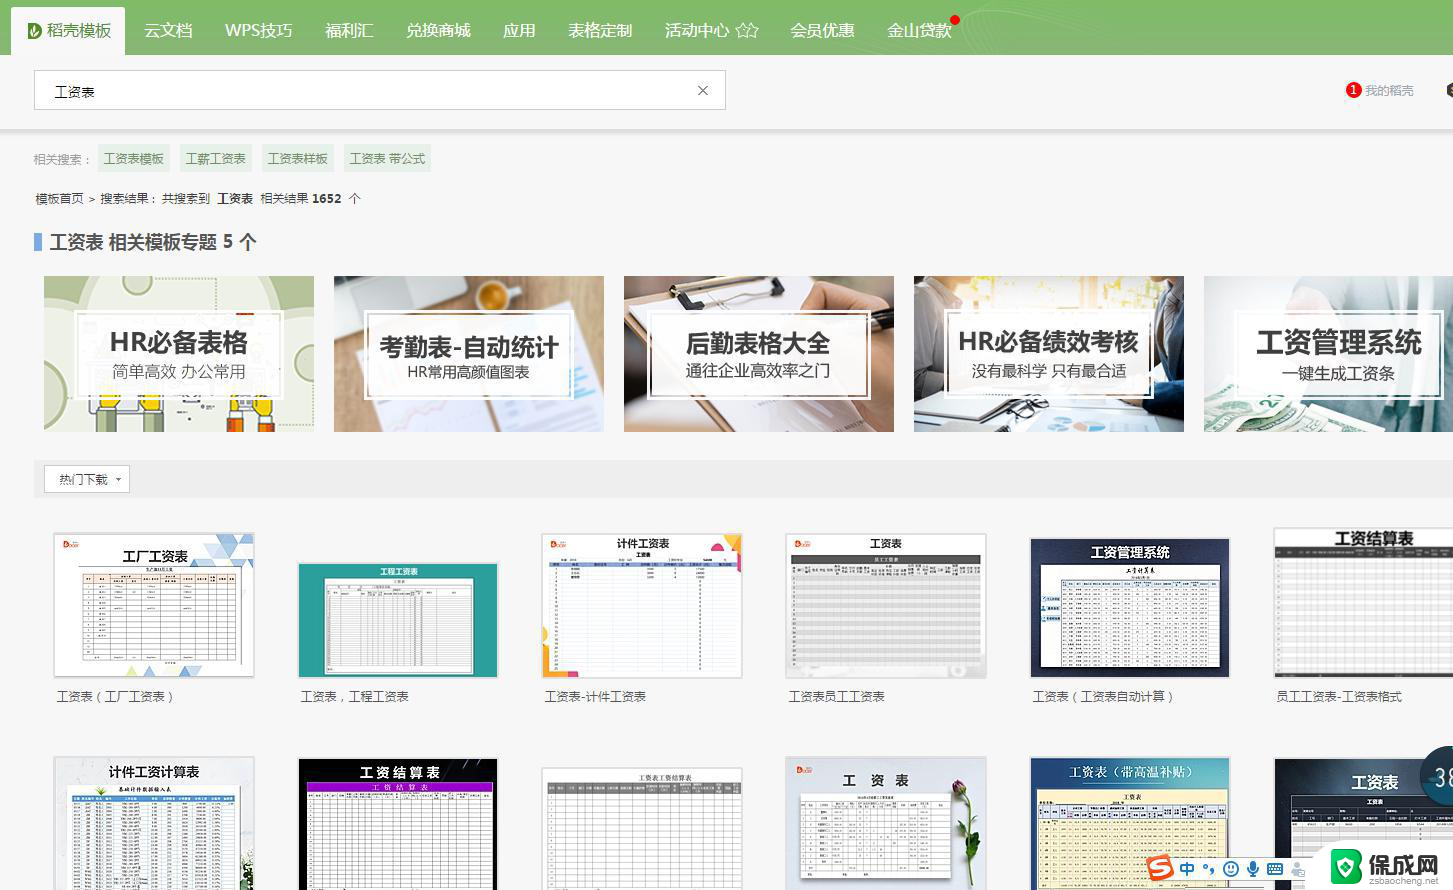Open the 后勤表格大全 topic banner

tap(759, 354)
